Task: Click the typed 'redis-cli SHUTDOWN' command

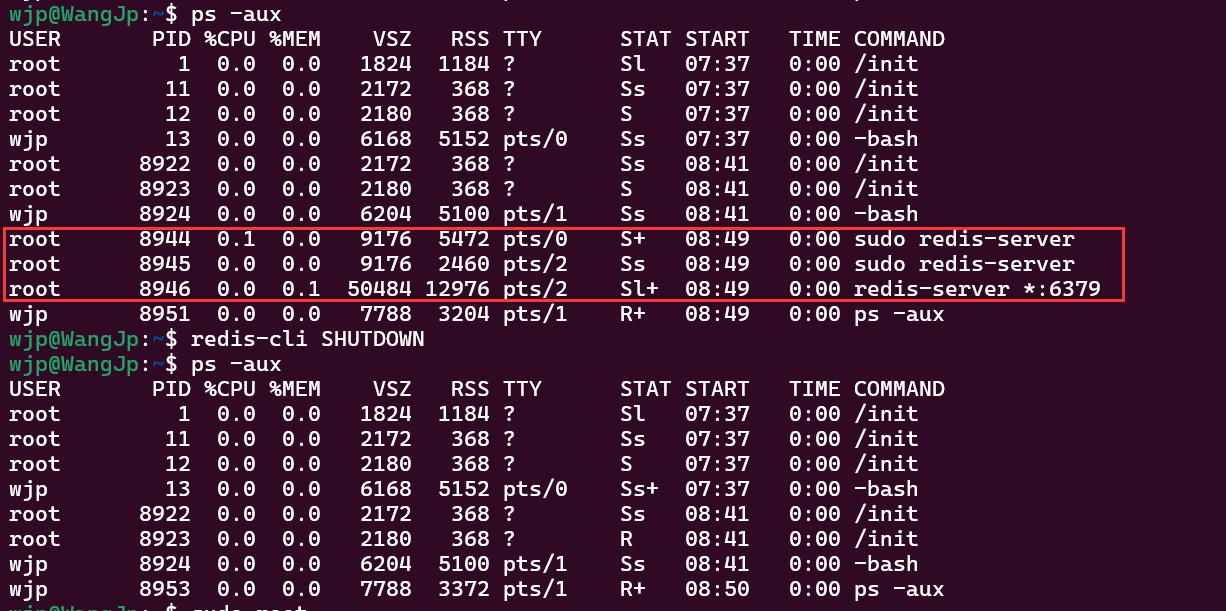Action: 308,339
